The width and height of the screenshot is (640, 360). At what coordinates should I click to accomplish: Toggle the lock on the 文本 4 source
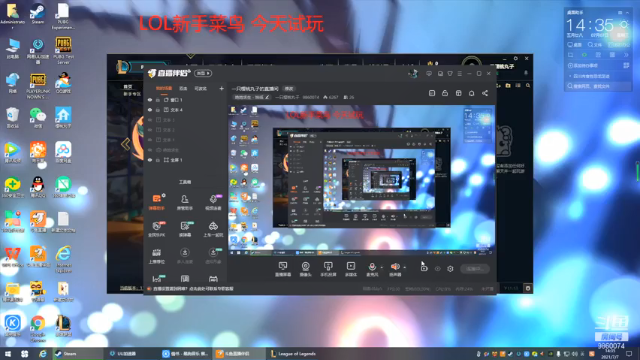[158, 110]
